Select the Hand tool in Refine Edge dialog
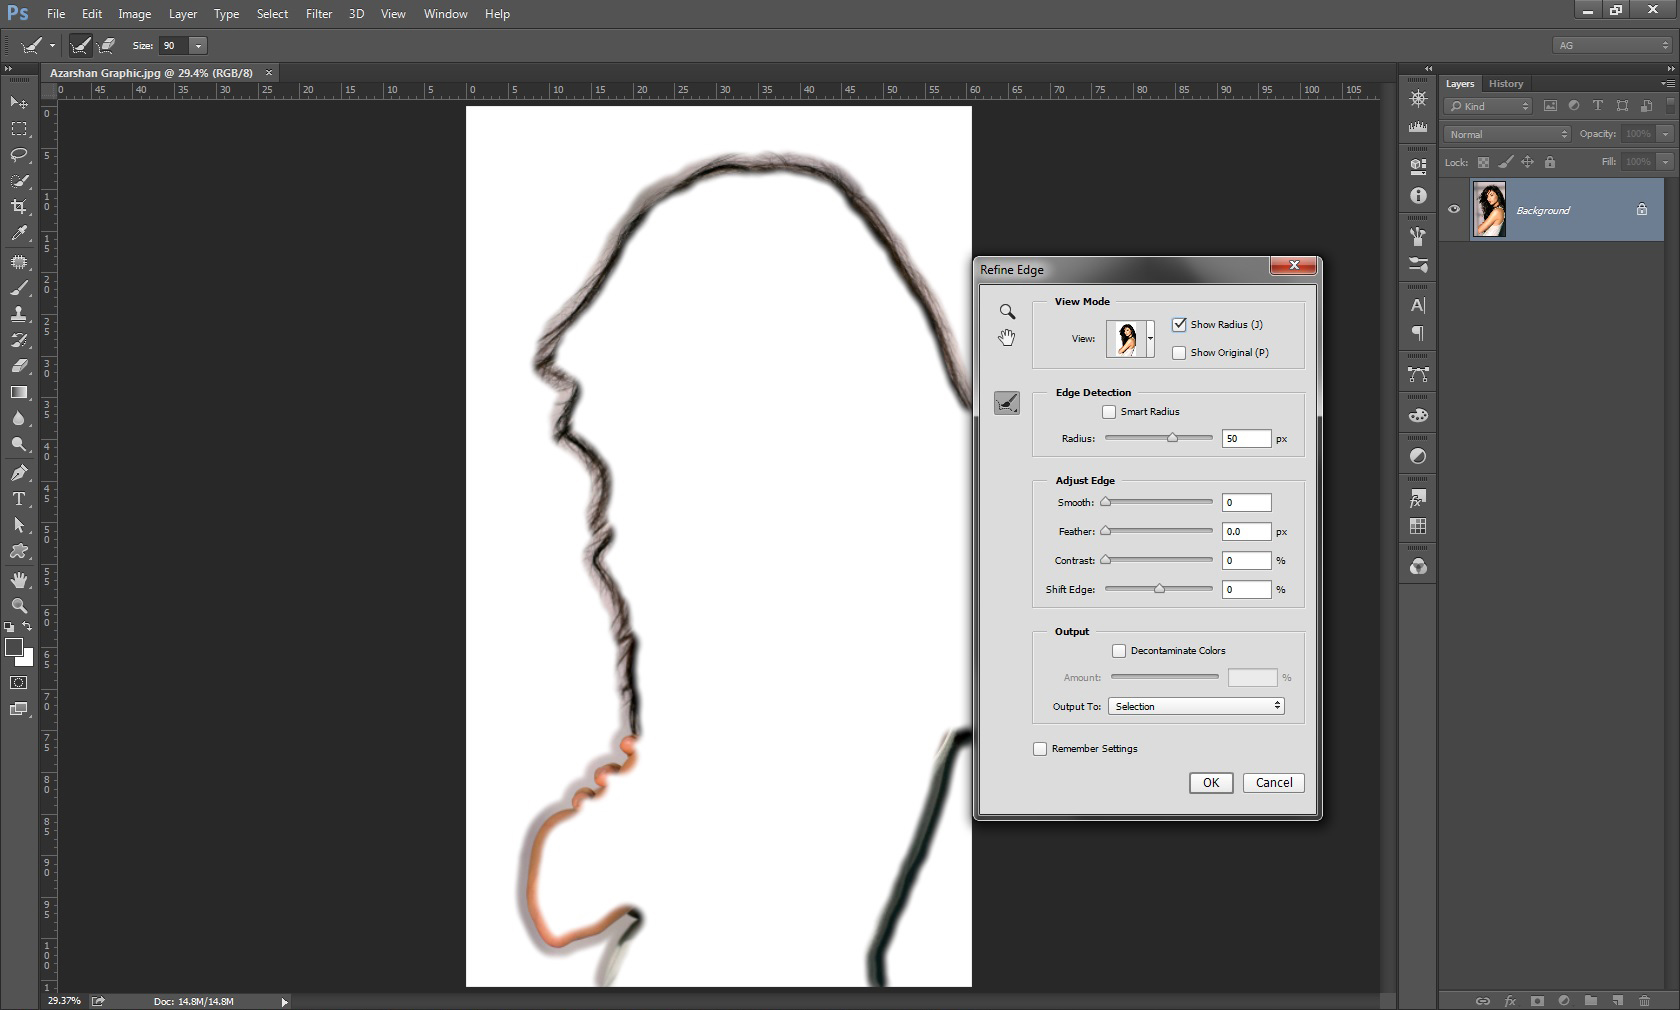1680x1010 pixels. (x=1007, y=338)
